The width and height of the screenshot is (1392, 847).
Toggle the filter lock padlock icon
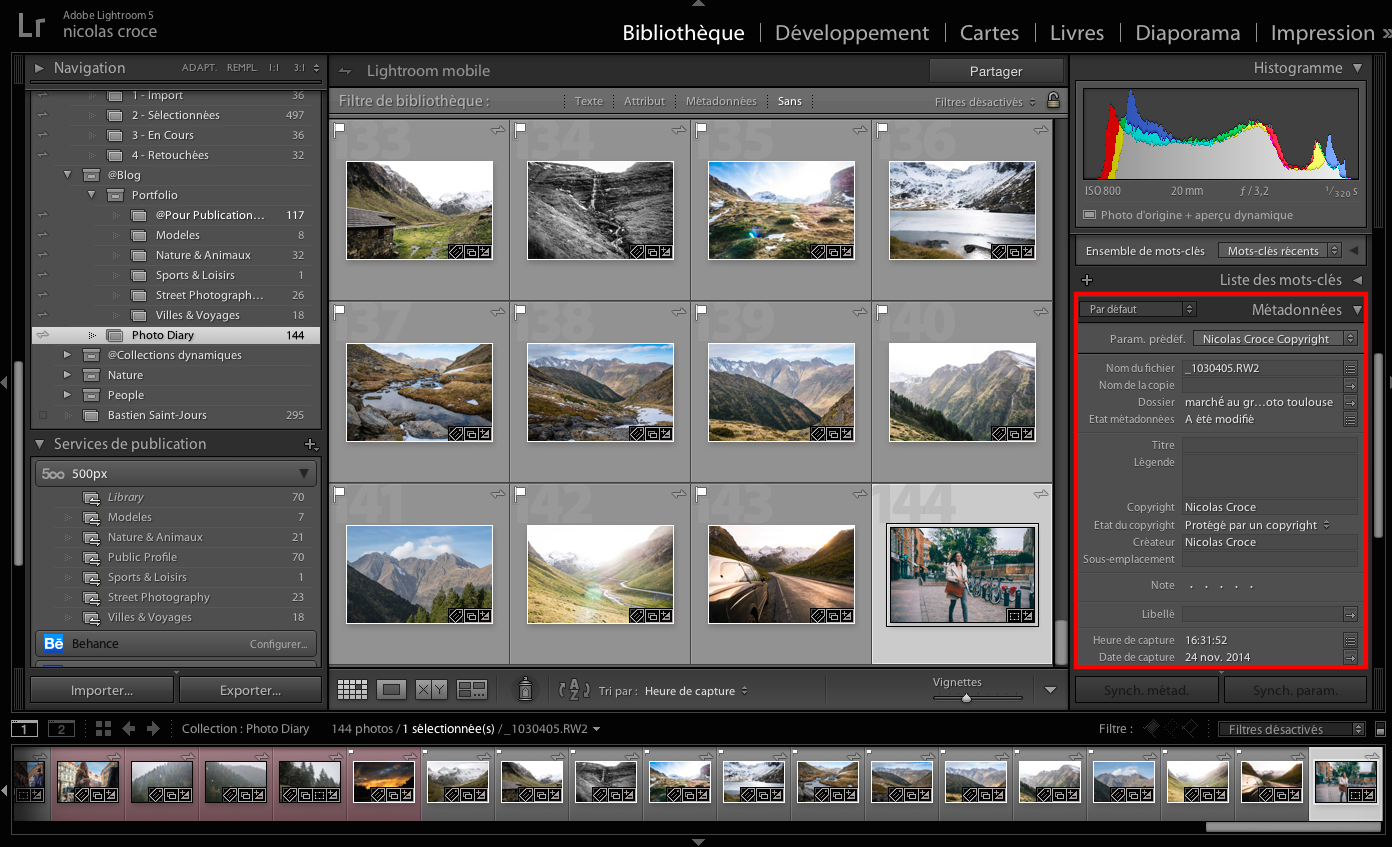[1052, 100]
